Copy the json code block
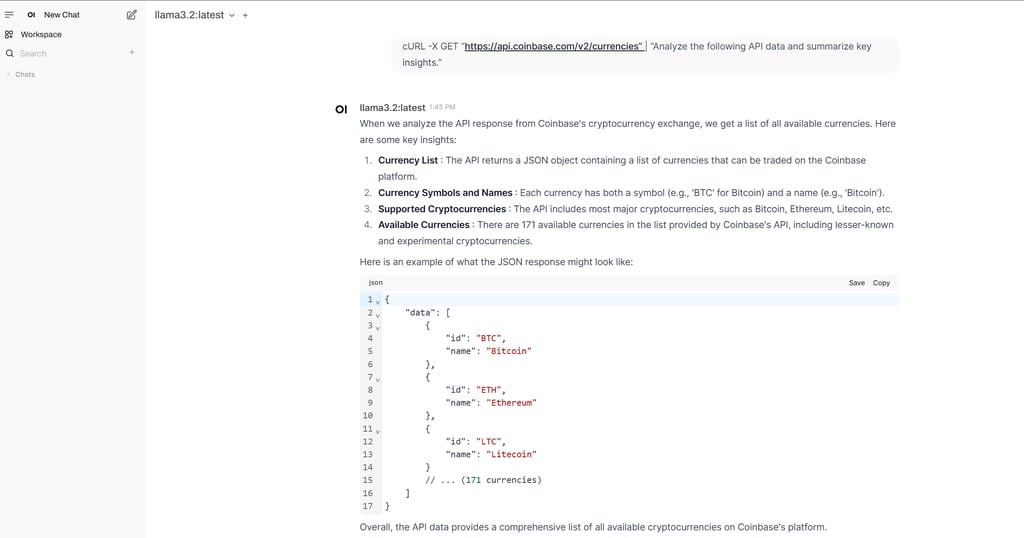Screen dimensions: 1024x538 coord(882,283)
